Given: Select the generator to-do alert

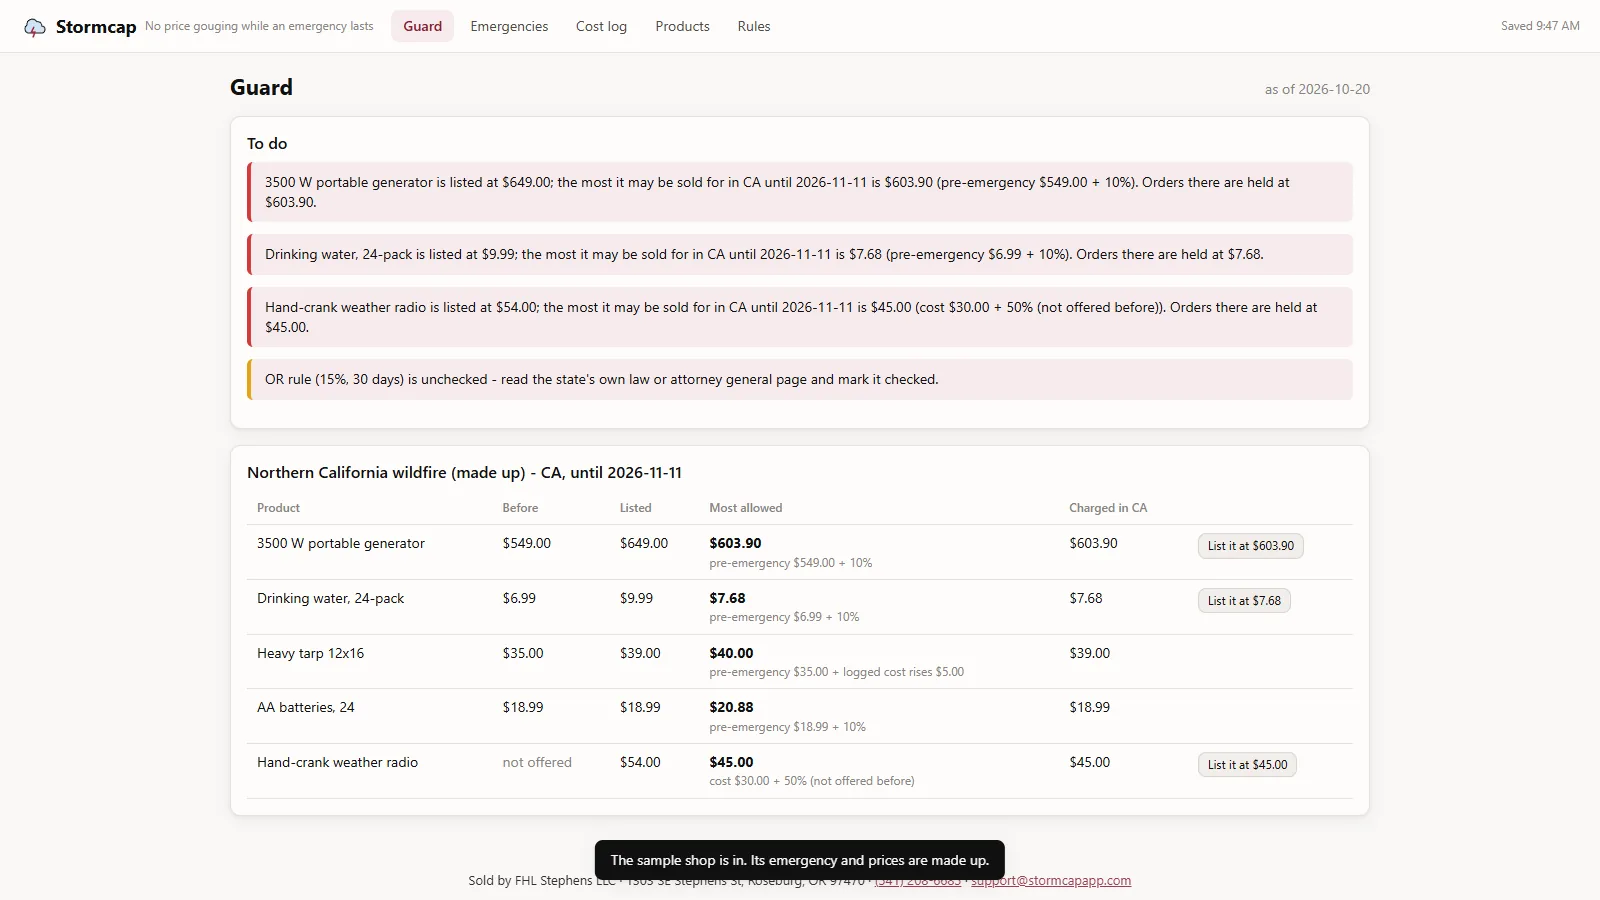Looking at the screenshot, I should pyautogui.click(x=800, y=192).
